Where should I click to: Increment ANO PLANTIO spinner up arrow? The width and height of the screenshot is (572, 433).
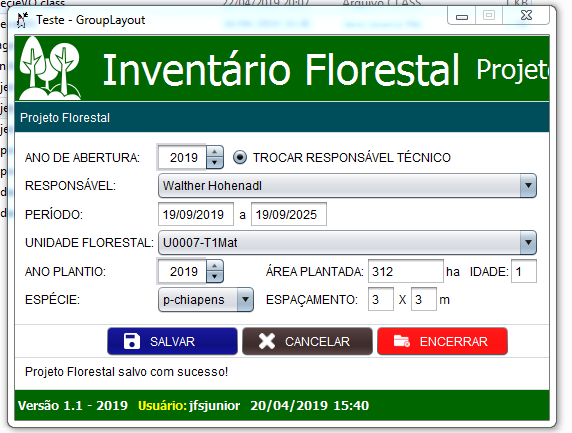click(x=215, y=266)
